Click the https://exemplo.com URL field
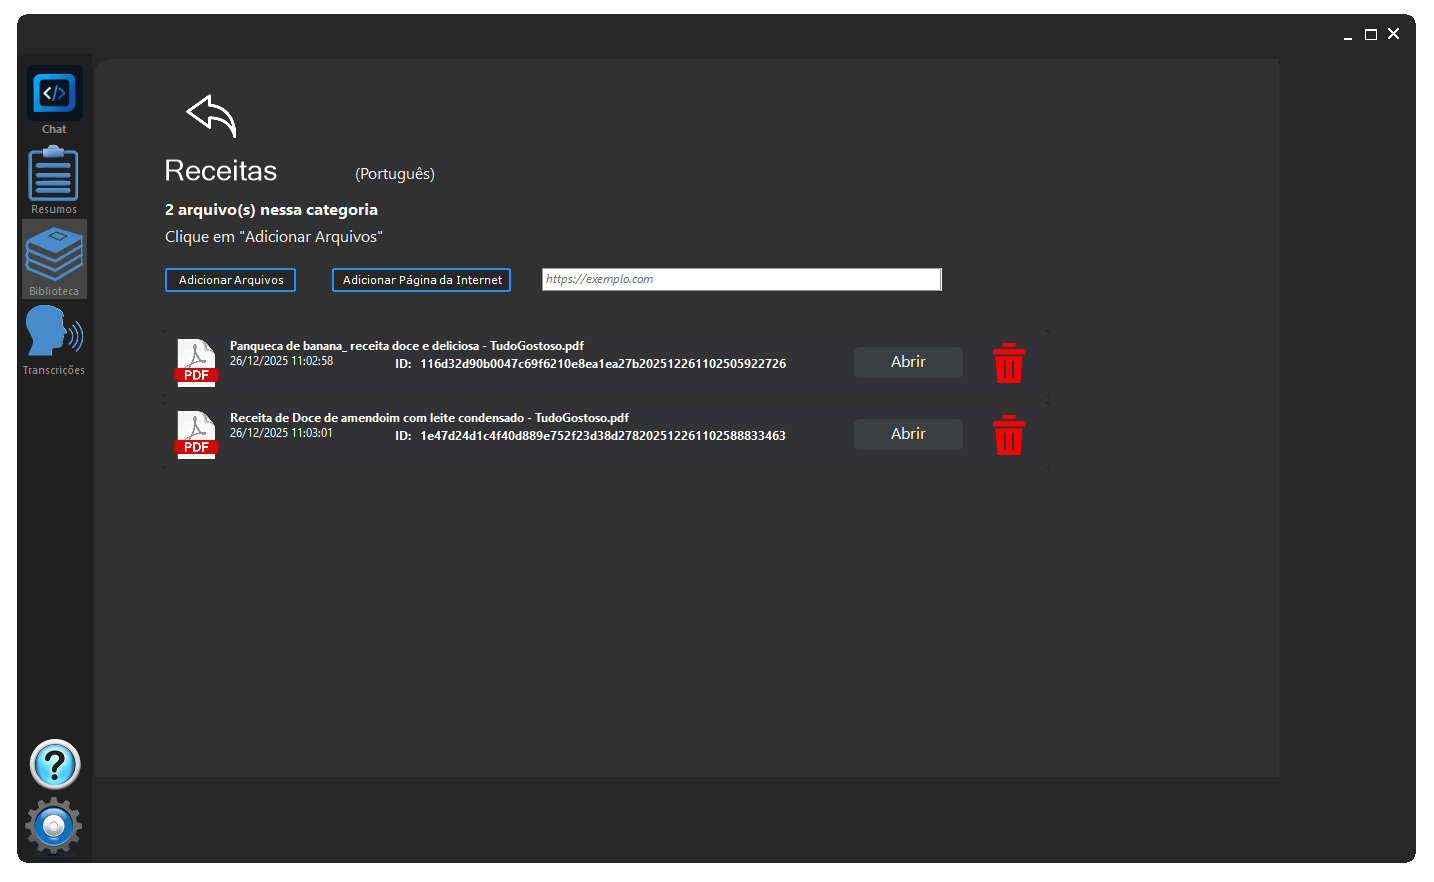Screen dimensions: 1434x882 pos(741,280)
